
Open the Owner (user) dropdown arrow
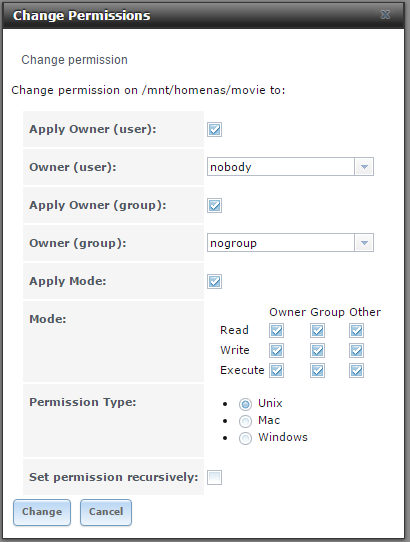[x=364, y=167]
